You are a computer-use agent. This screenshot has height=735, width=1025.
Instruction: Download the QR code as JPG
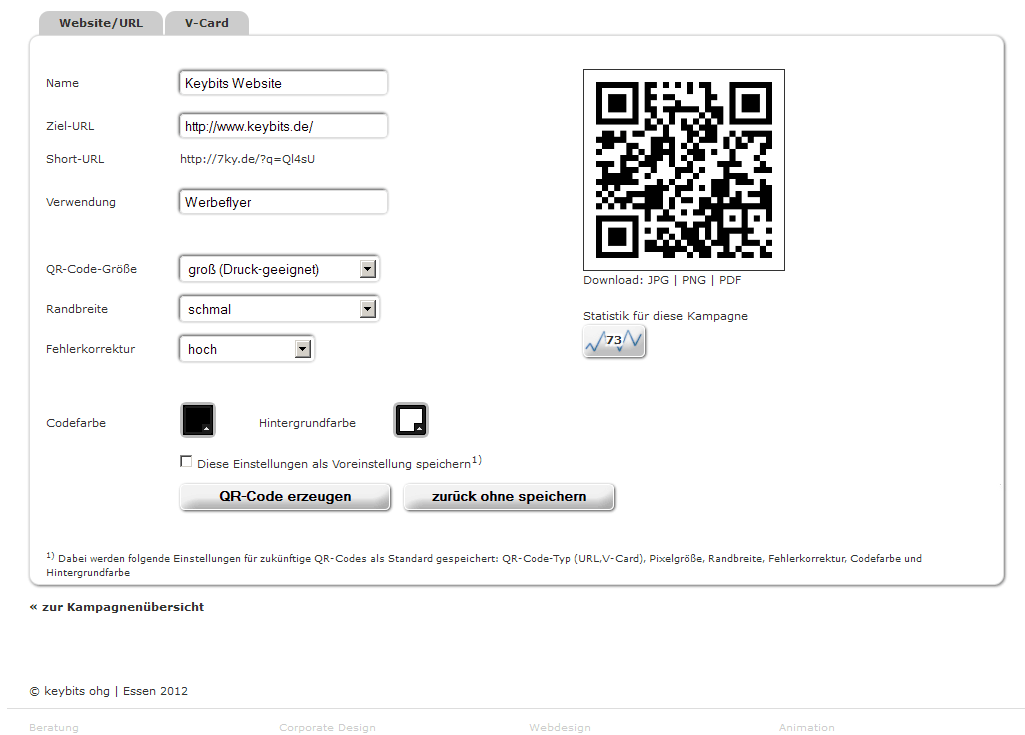658,280
